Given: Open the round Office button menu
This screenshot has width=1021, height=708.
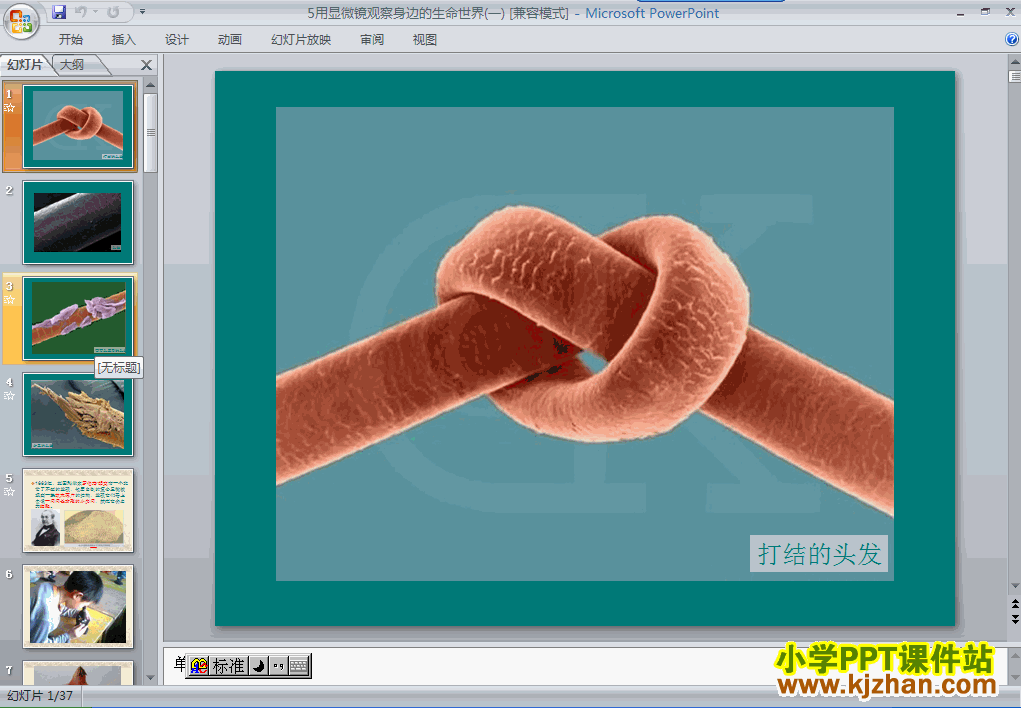Looking at the screenshot, I should point(21,21).
